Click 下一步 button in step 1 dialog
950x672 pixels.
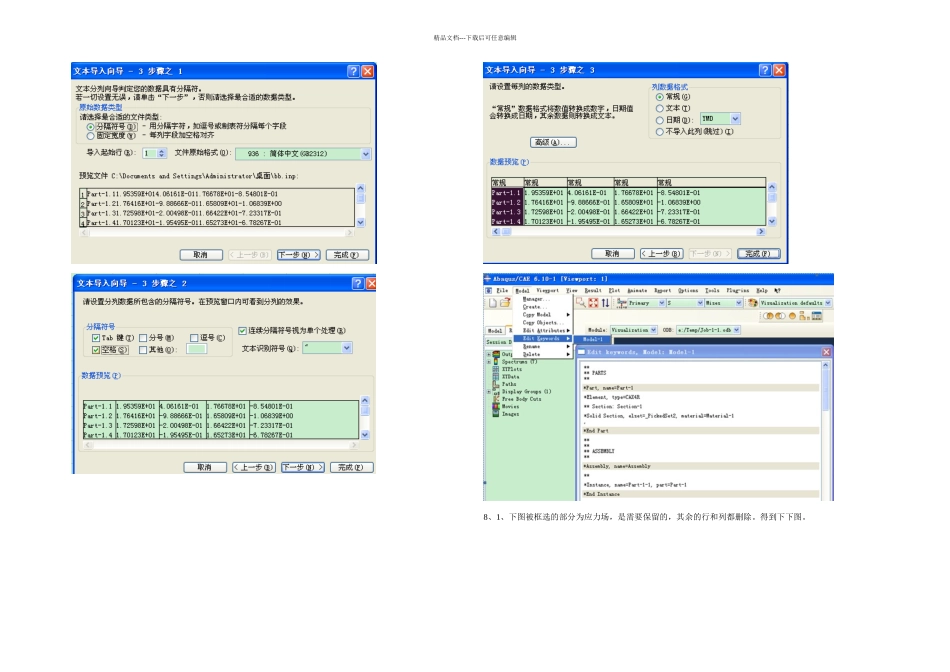(x=299, y=255)
